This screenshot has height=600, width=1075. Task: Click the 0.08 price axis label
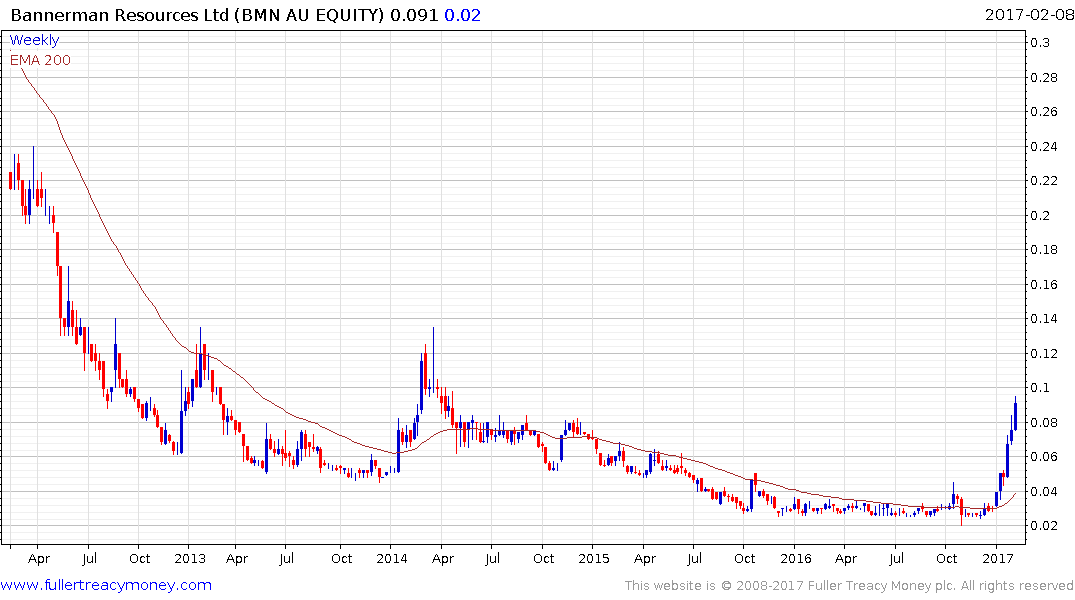pos(1044,422)
